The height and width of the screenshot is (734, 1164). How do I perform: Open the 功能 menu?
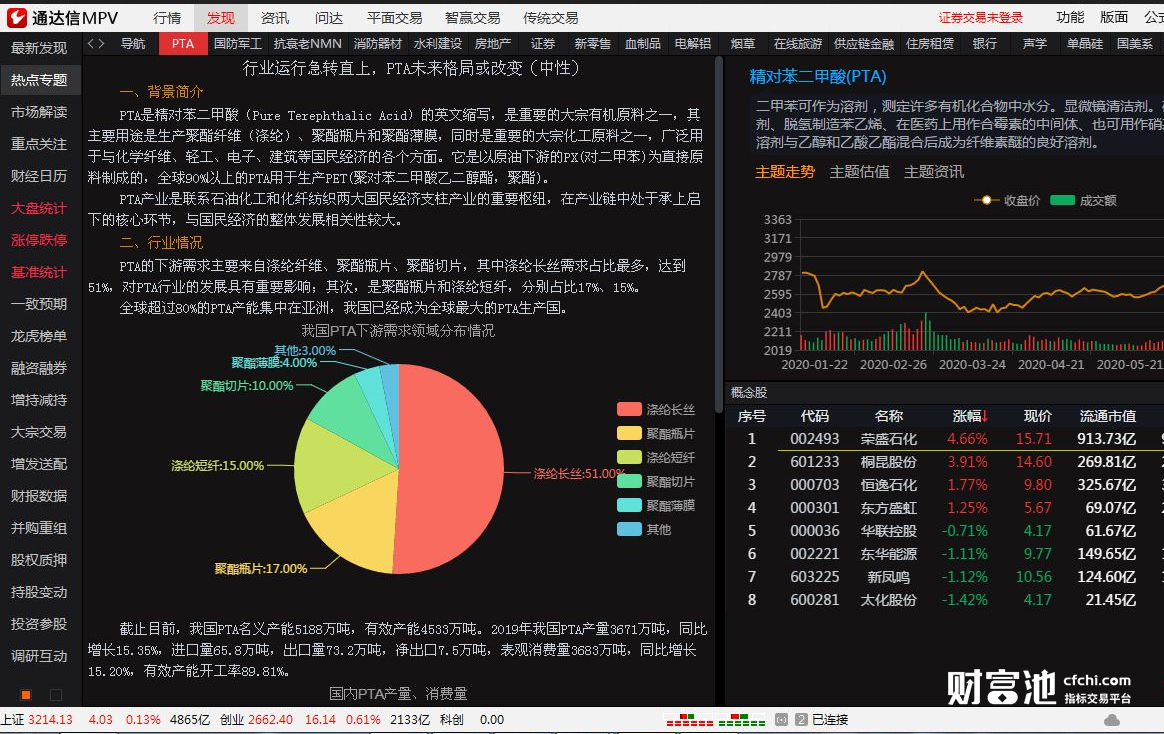coord(1070,18)
